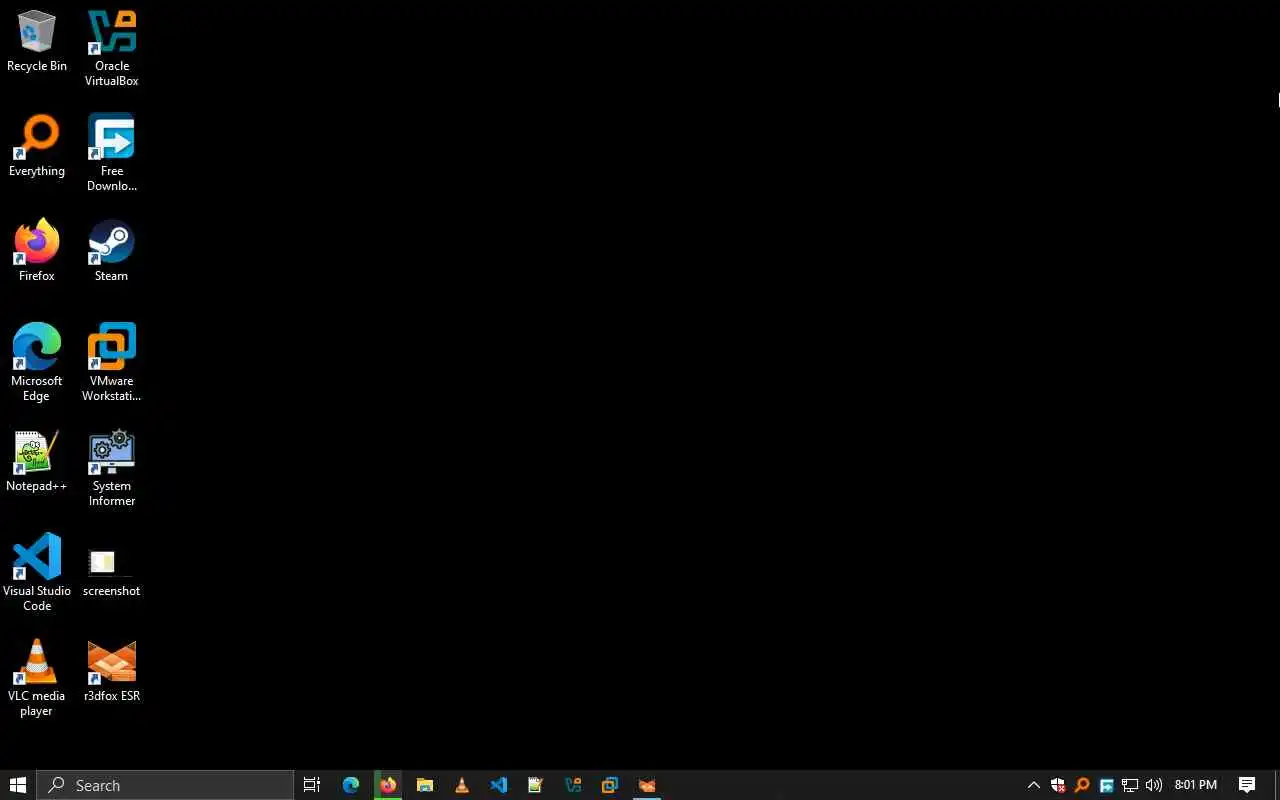
Task: Open Everything search tray icon
Action: click(x=1082, y=785)
